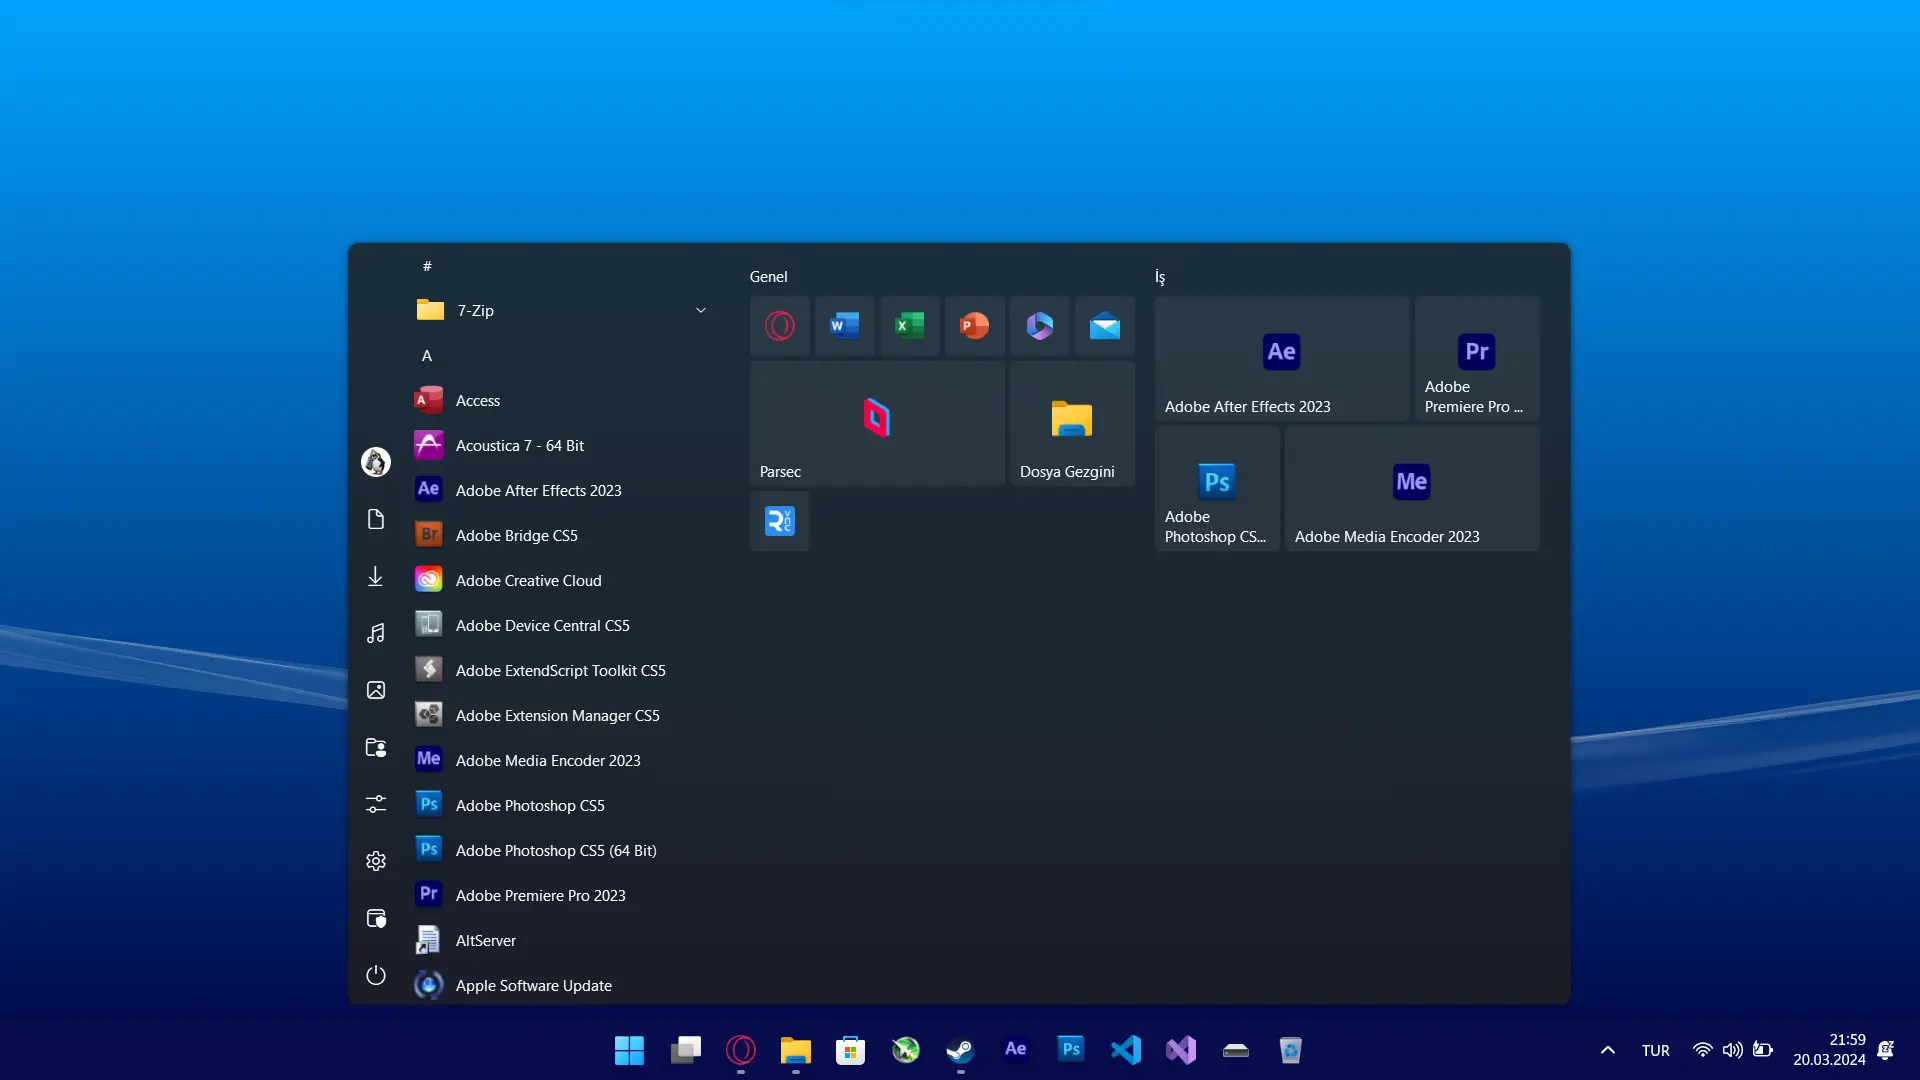
Task: Click the # letter header in app list
Action: coord(427,266)
